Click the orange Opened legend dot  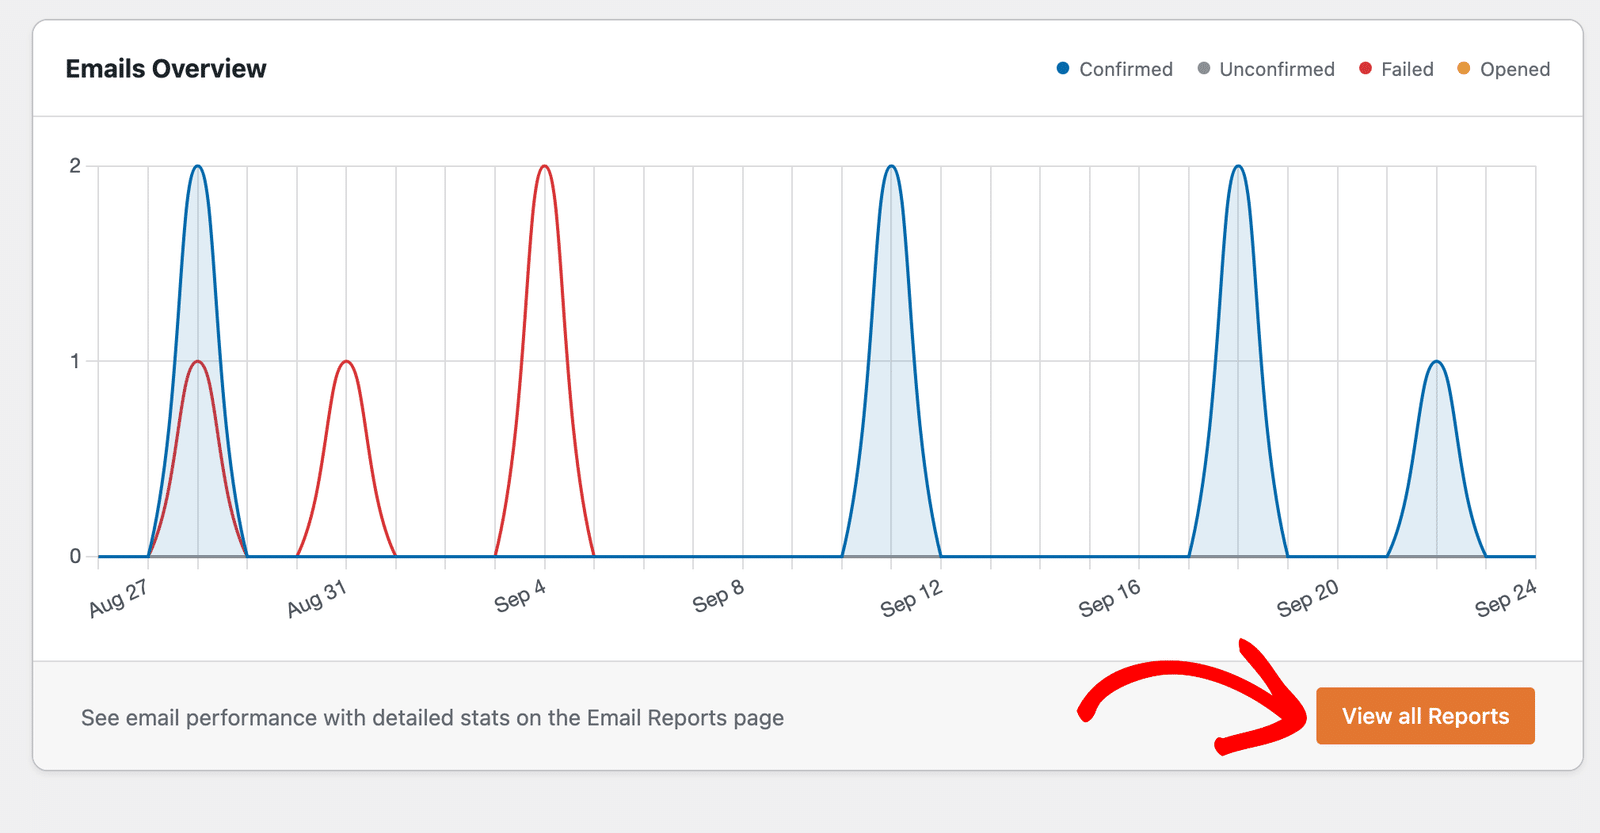(x=1464, y=68)
